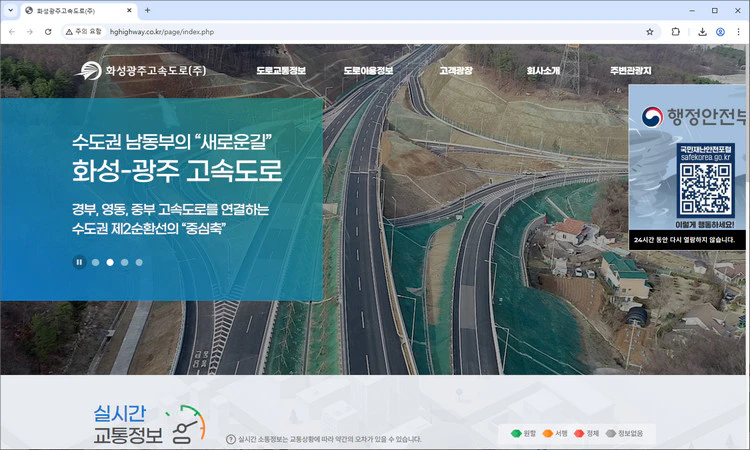This screenshot has height=450, width=750.
Task: Expand the 고객광장 menu
Action: click(455, 71)
